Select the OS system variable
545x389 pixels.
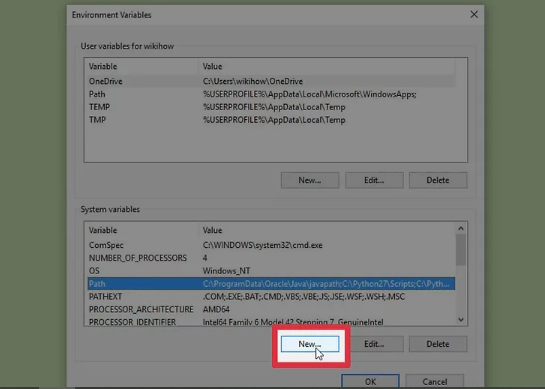tap(271, 271)
